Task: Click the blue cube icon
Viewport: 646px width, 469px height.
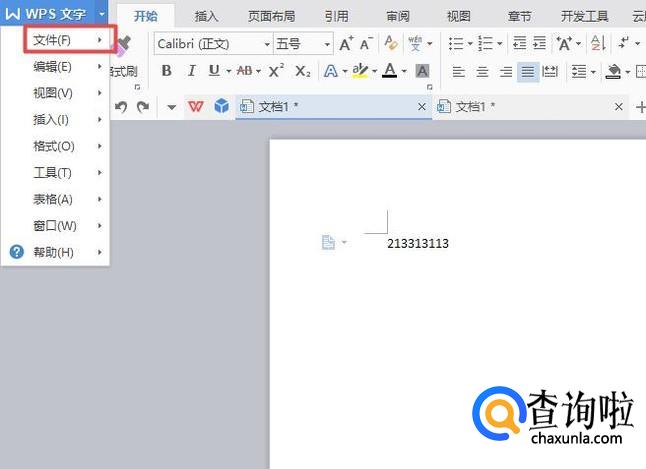Action: [222, 106]
